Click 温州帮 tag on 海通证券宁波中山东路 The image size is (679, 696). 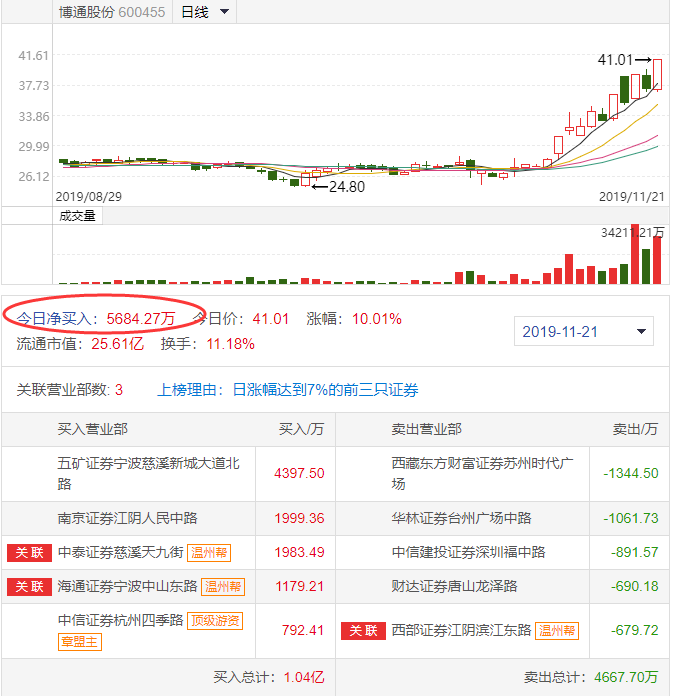[223, 586]
